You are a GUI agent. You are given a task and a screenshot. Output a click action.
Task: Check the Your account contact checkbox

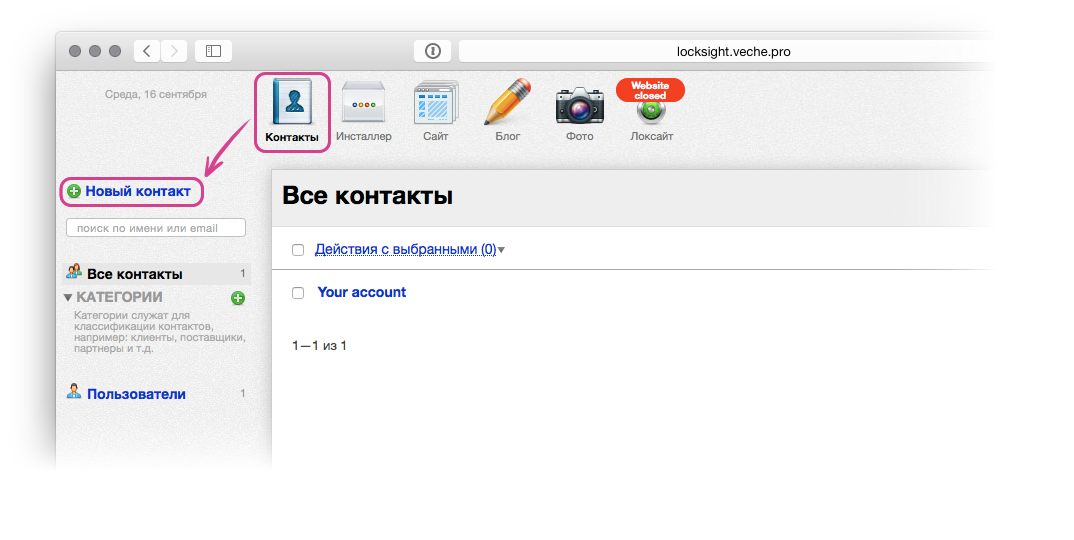tap(298, 293)
